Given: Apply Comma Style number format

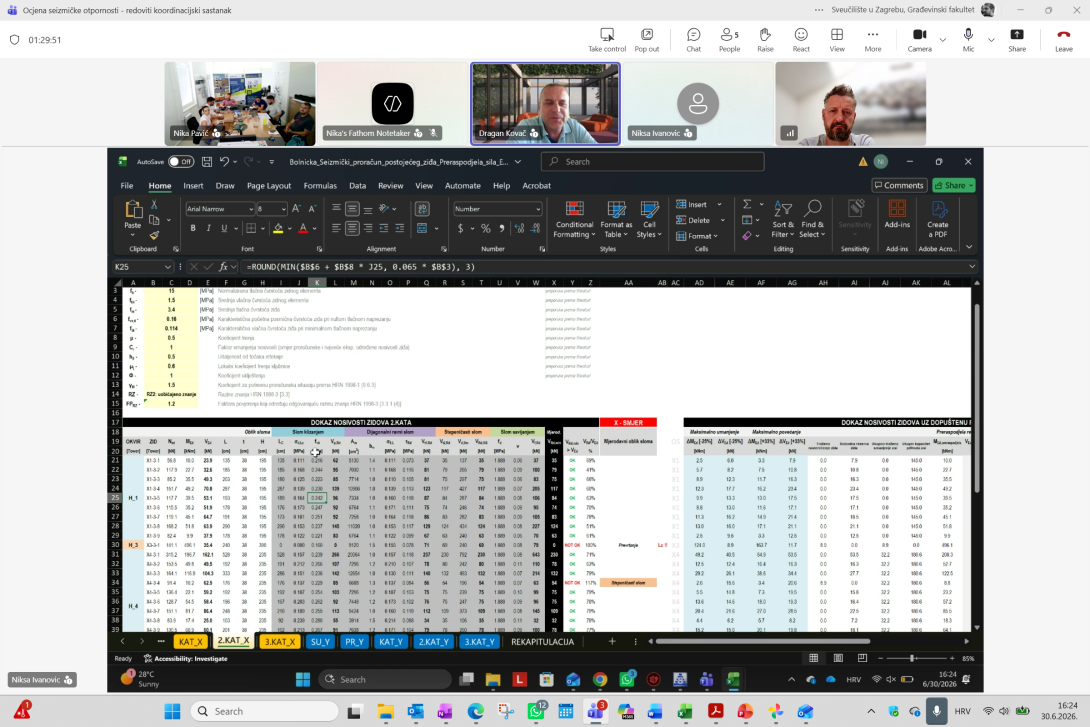Looking at the screenshot, I should click(501, 228).
